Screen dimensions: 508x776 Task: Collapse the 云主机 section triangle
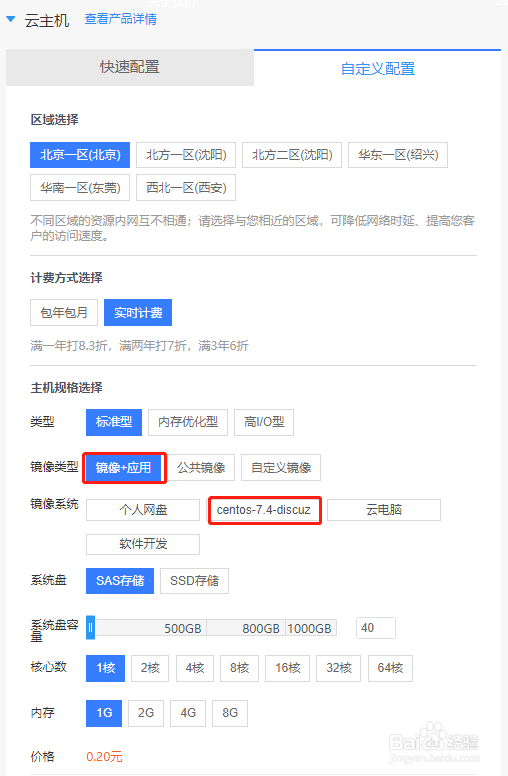11,19
